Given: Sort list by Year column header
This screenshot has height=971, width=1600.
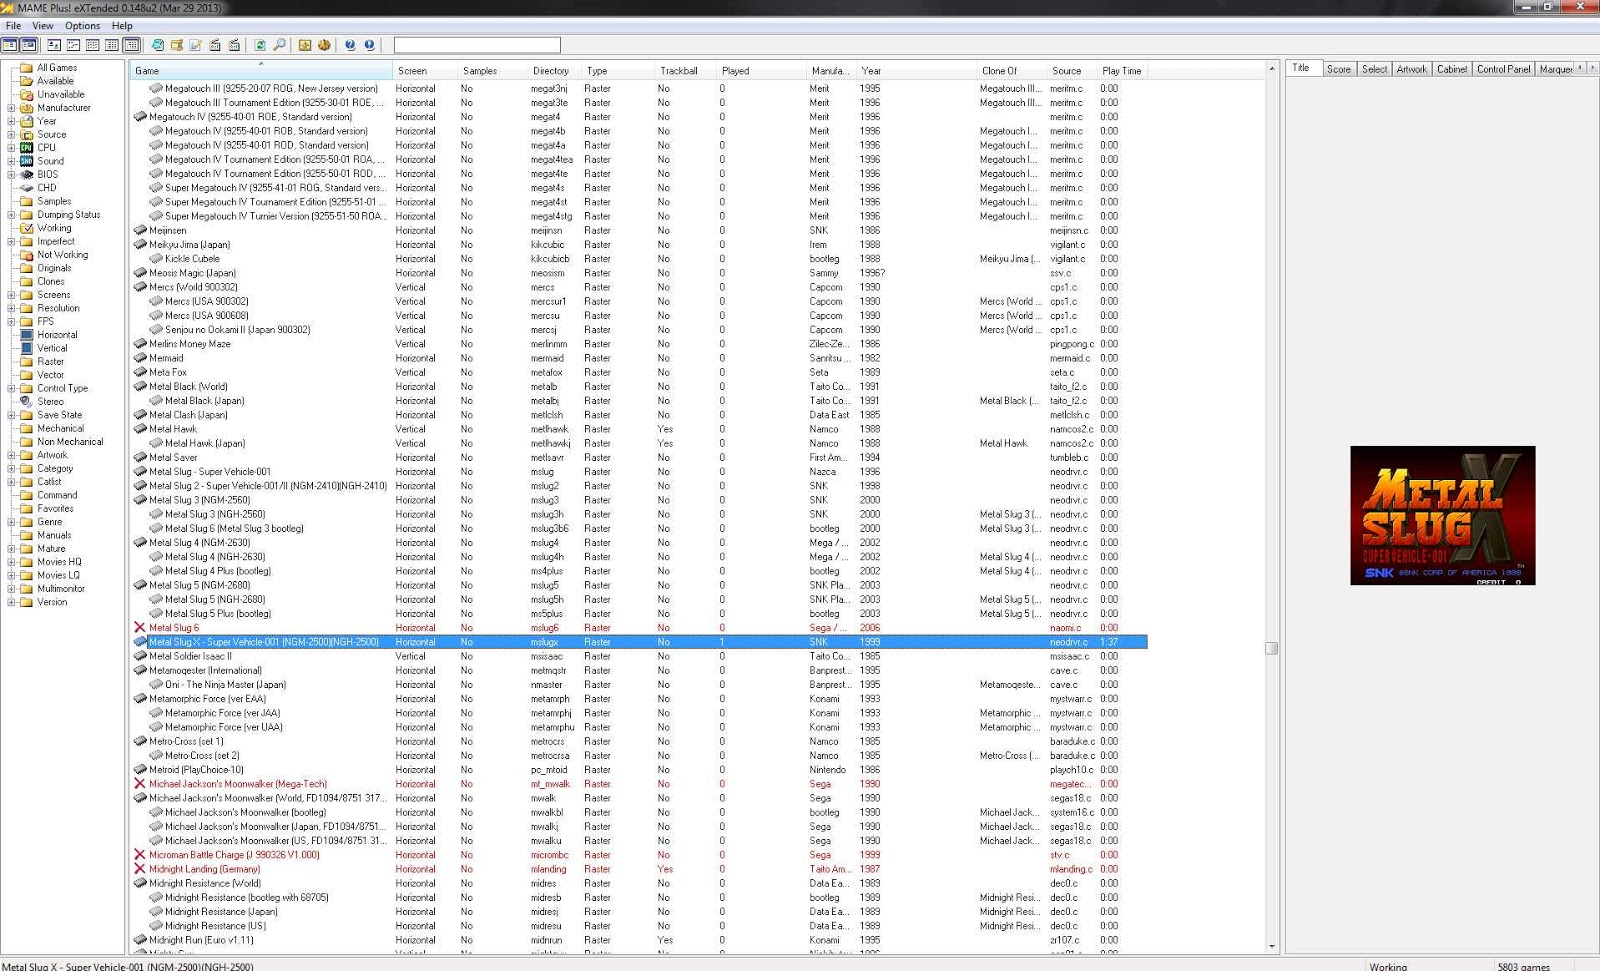Looking at the screenshot, I should [917, 71].
